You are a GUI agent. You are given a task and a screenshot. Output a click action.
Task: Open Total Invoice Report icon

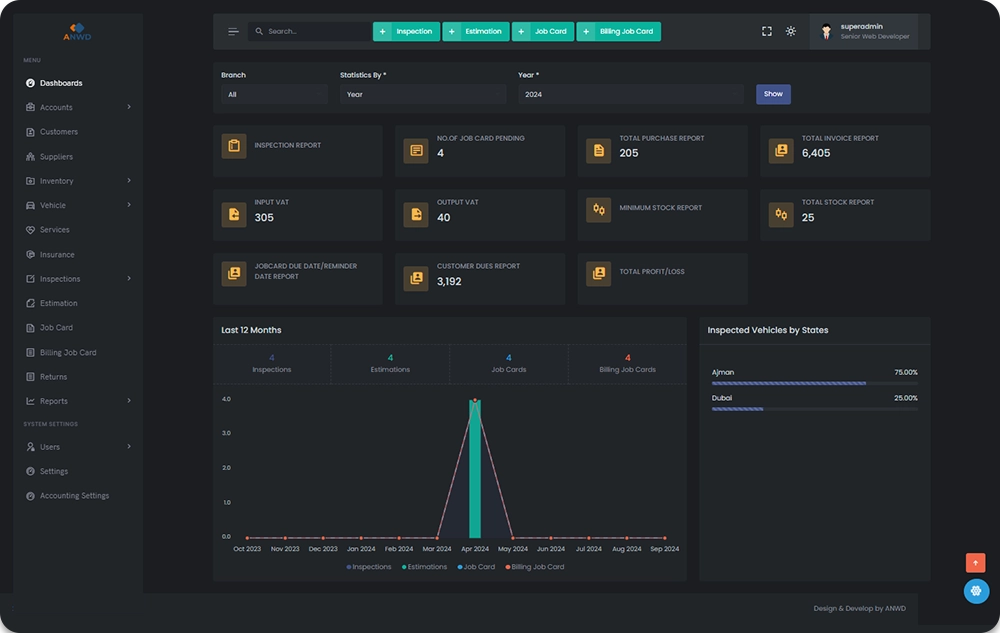pos(781,151)
